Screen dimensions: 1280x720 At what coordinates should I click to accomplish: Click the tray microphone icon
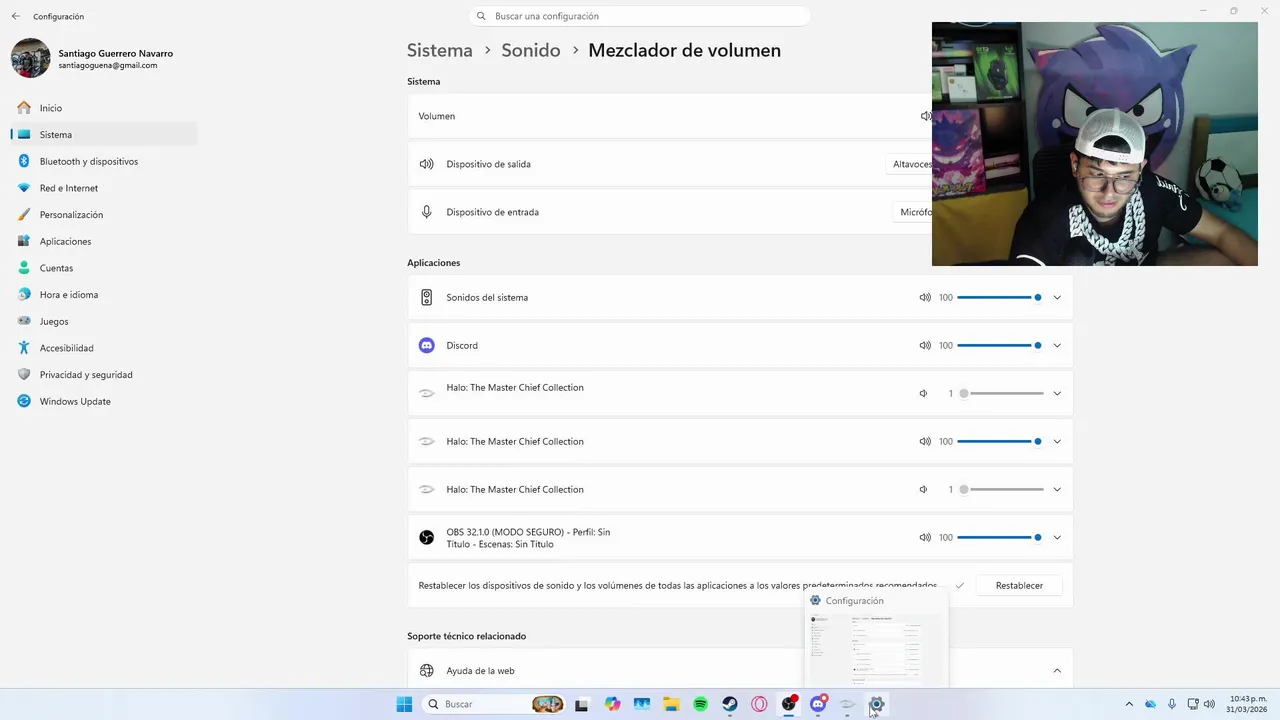pyautogui.click(x=1172, y=704)
